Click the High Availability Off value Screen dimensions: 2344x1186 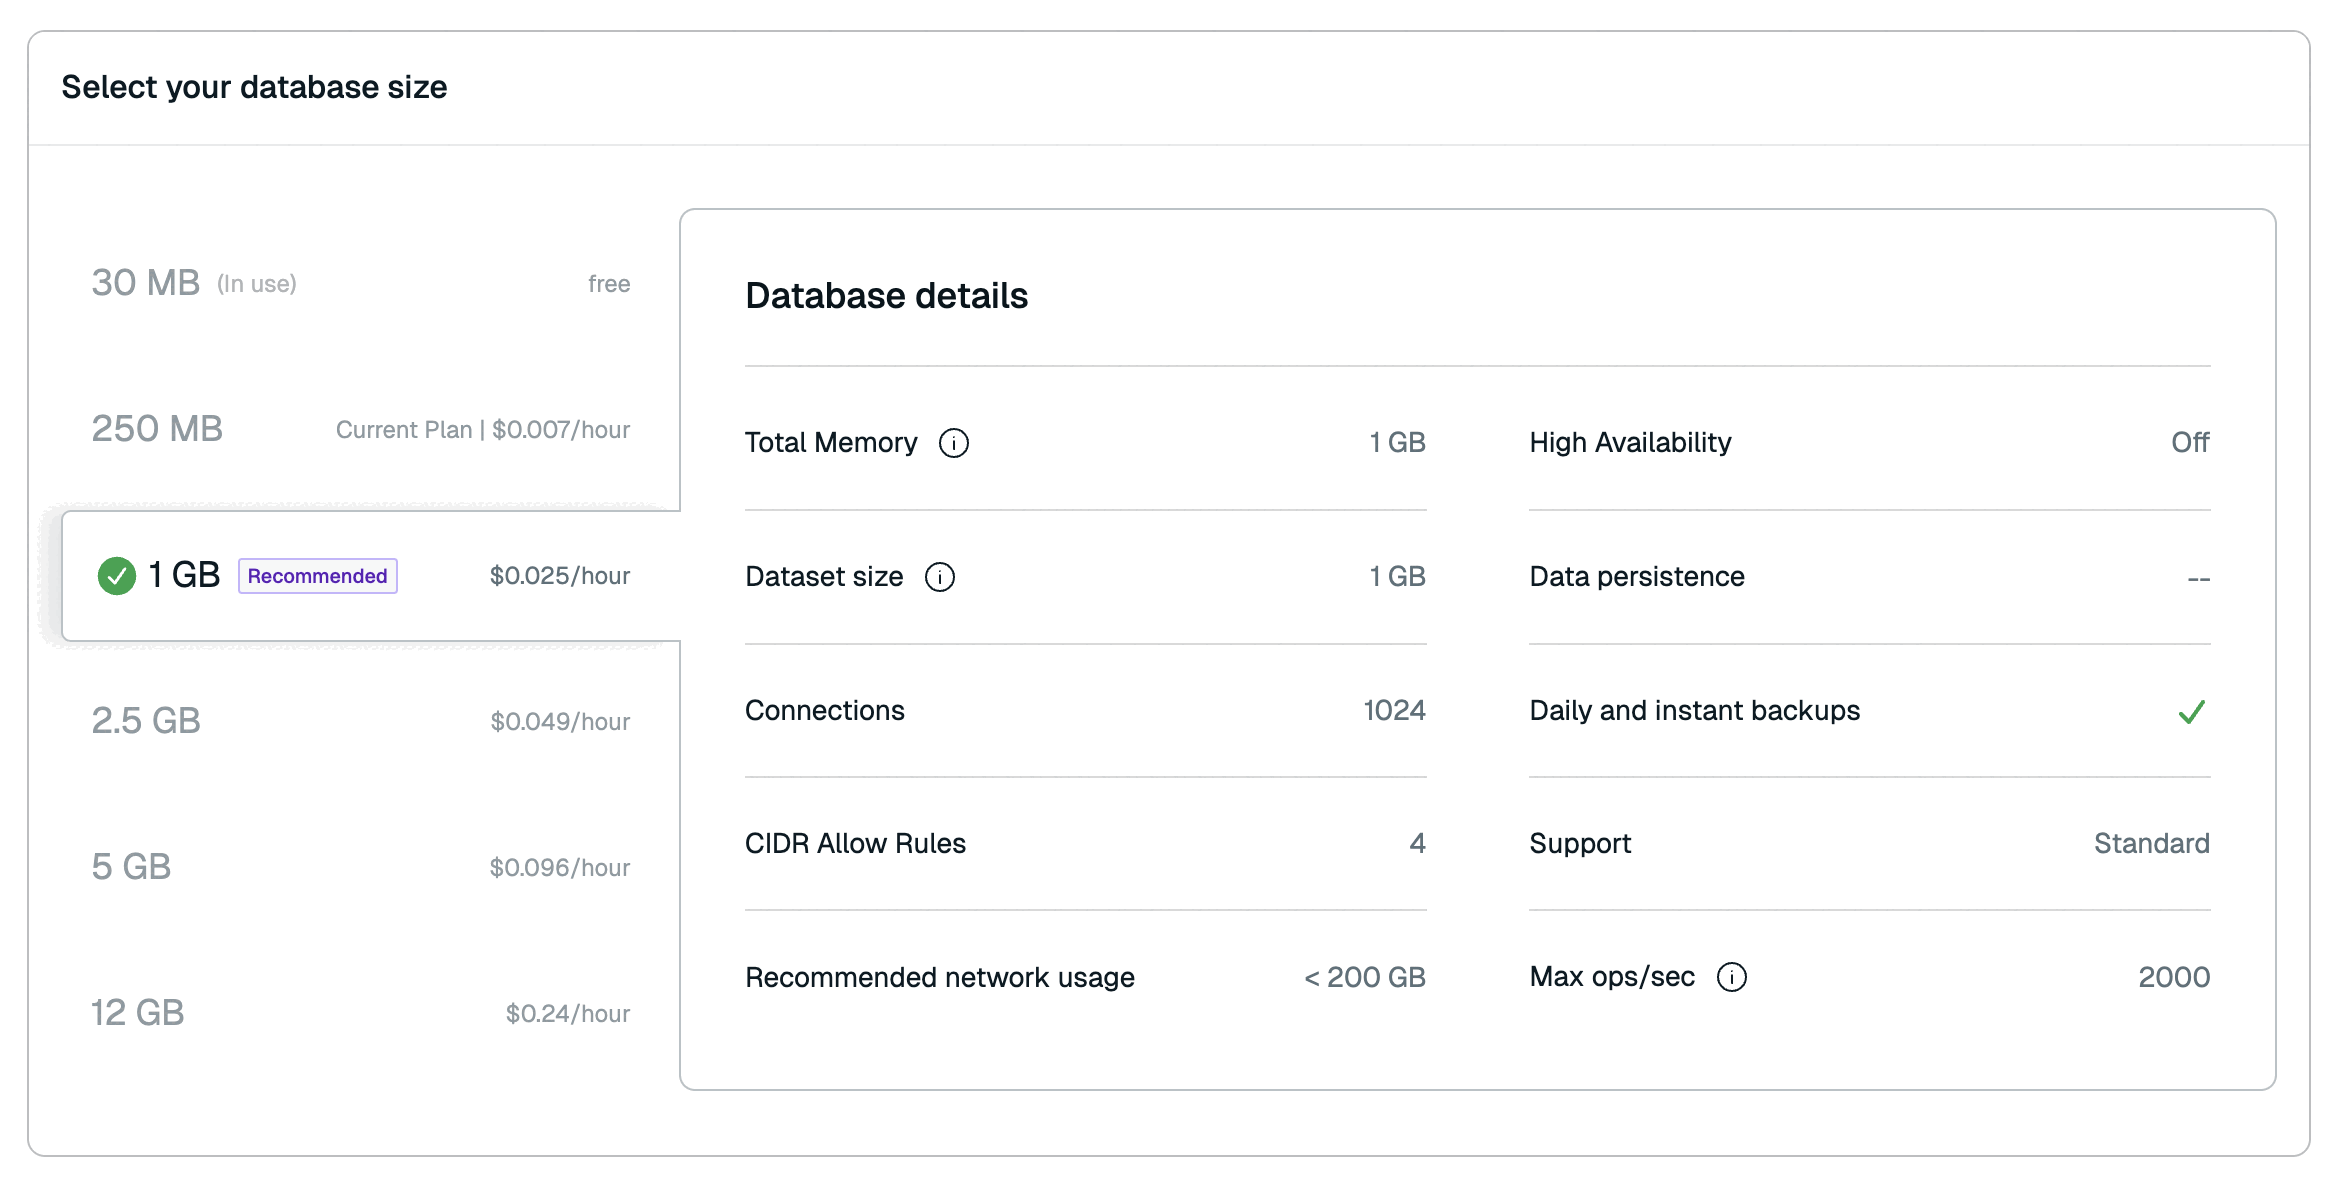[x=2189, y=442]
